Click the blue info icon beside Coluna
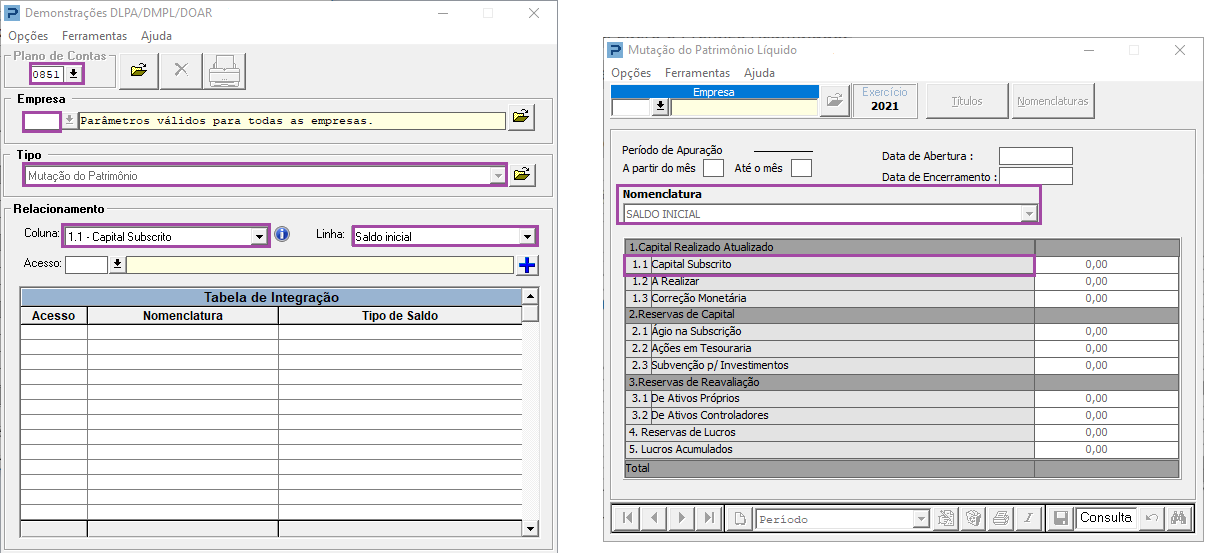 coord(282,235)
